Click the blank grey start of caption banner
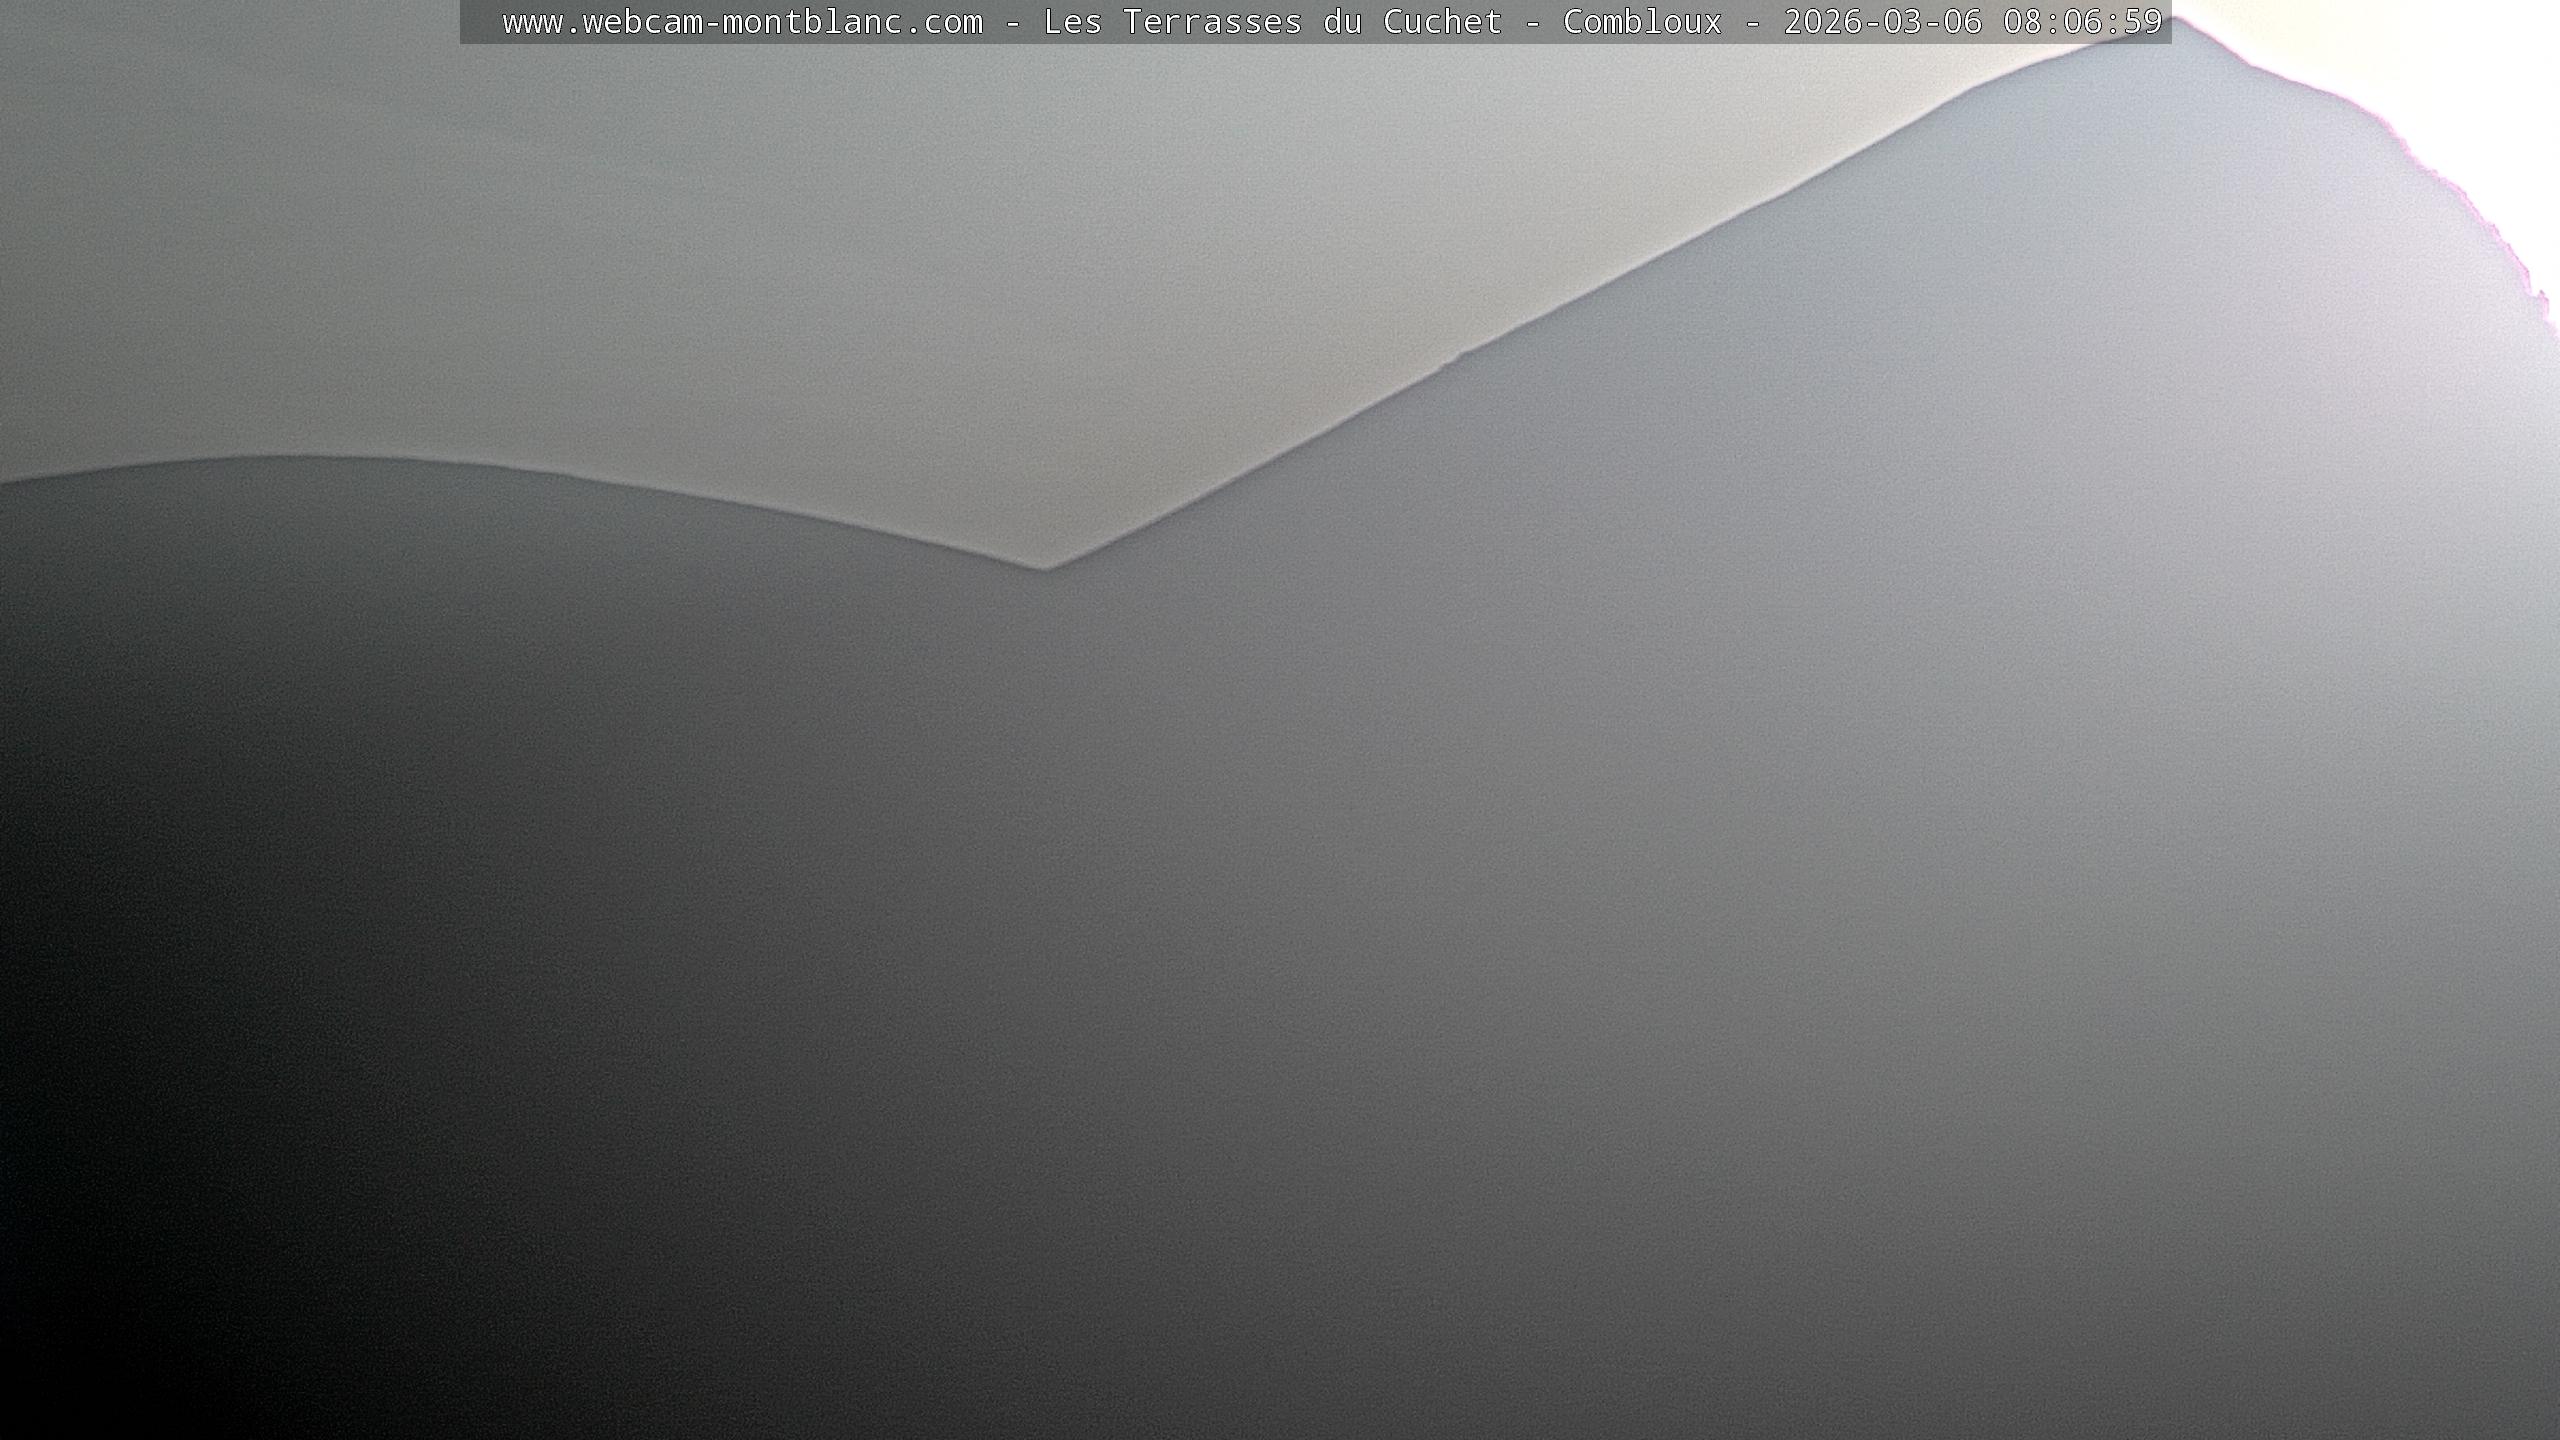The image size is (2560, 1440). [480, 22]
